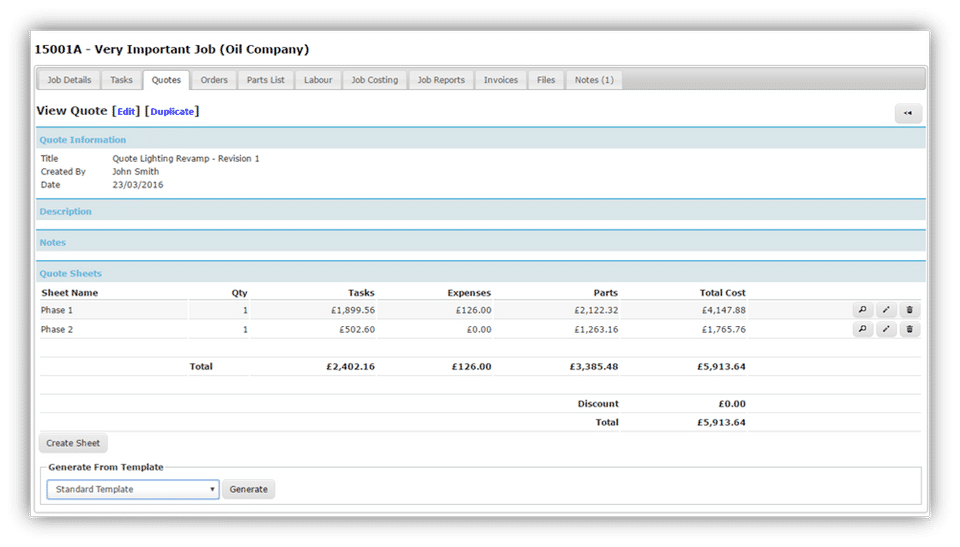Click the quote title Quote Lighting Revamp
Viewport: 960px width, 547px height.
pyautogui.click(x=186, y=158)
